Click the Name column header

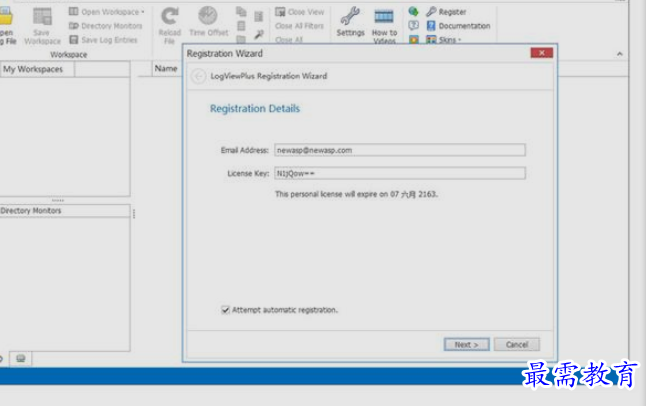[x=166, y=68]
